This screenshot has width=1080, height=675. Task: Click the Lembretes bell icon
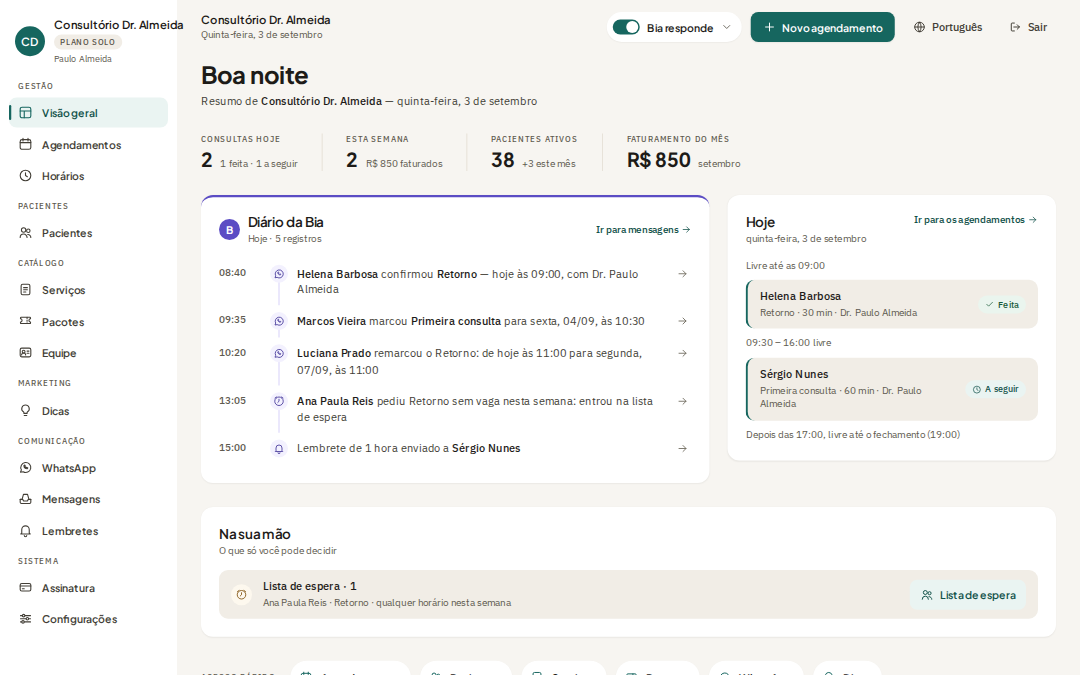[x=25, y=531]
